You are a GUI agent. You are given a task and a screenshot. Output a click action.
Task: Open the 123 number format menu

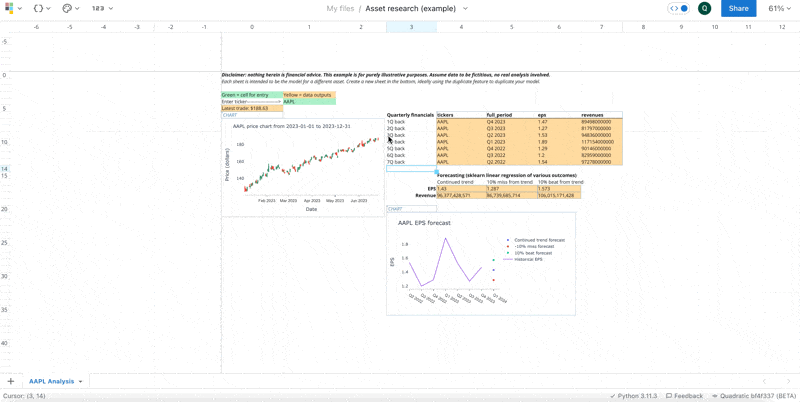click(101, 8)
